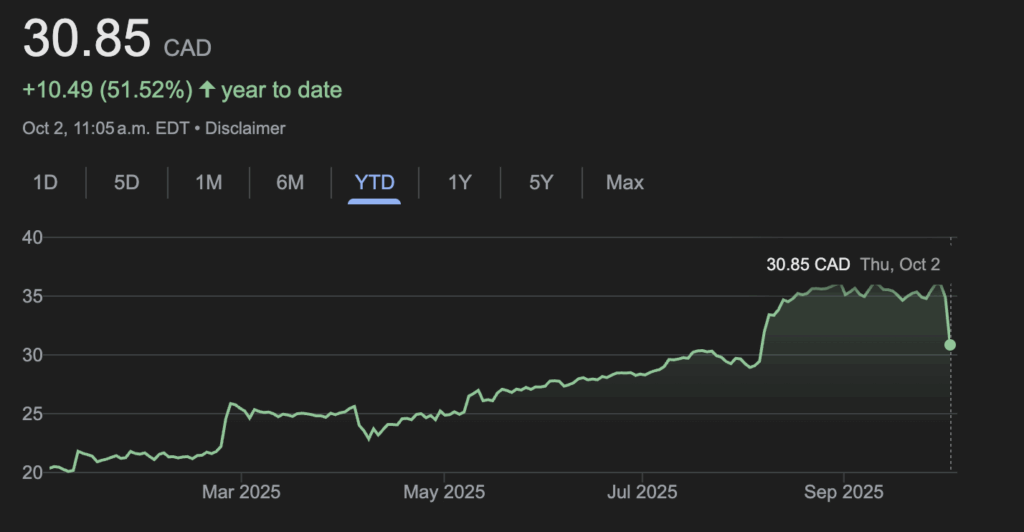Open the Disclaimer link

tap(246, 128)
